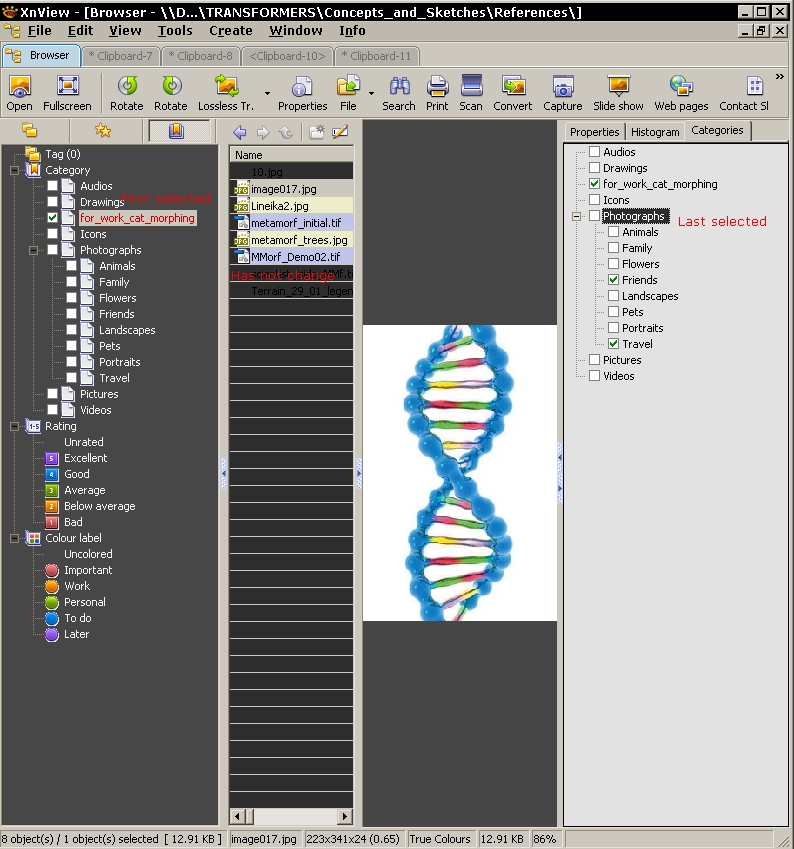Click the Print icon

coord(437,93)
